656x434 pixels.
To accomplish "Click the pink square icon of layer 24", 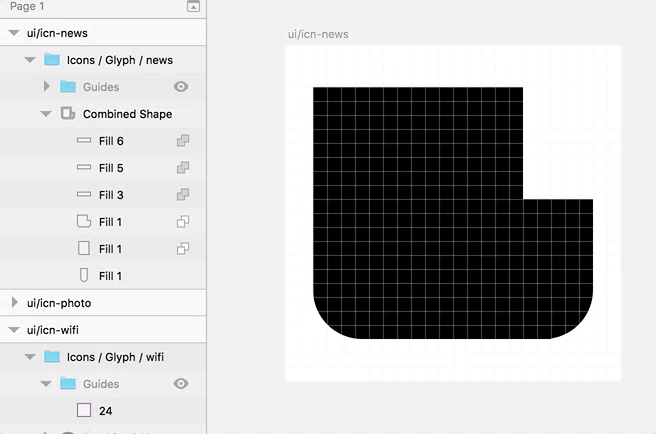I will 84,410.
